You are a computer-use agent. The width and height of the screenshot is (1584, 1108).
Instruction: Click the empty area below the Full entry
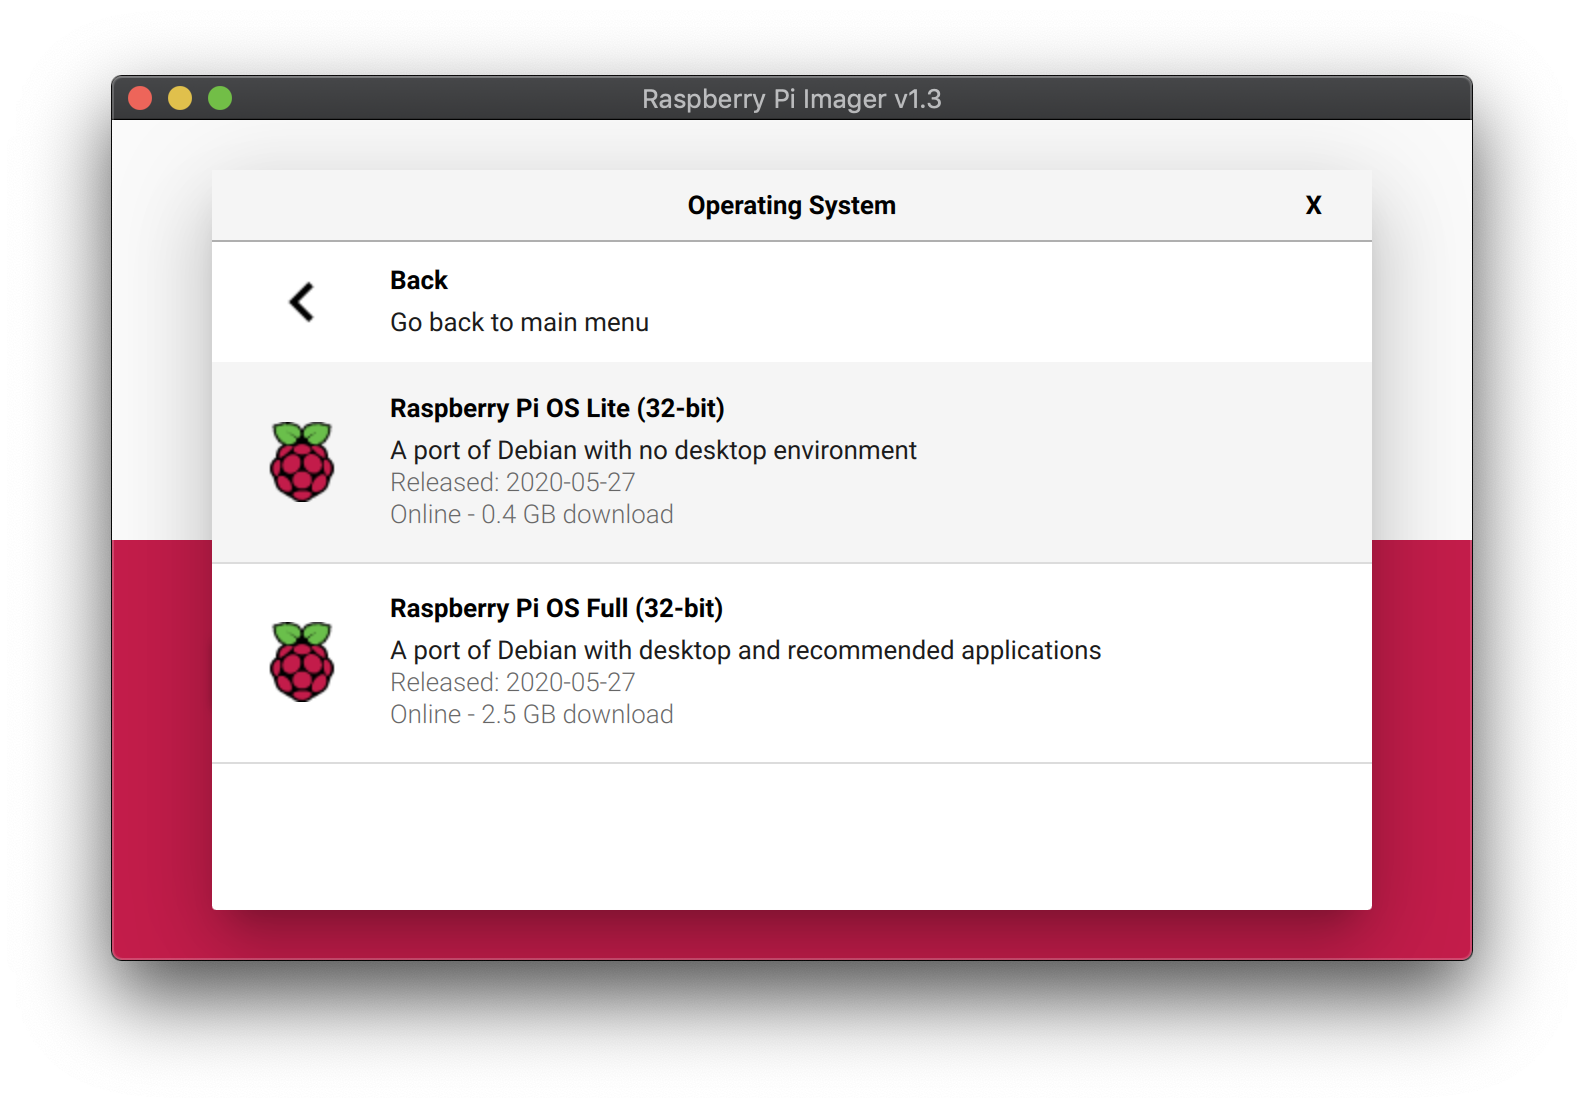[791, 836]
